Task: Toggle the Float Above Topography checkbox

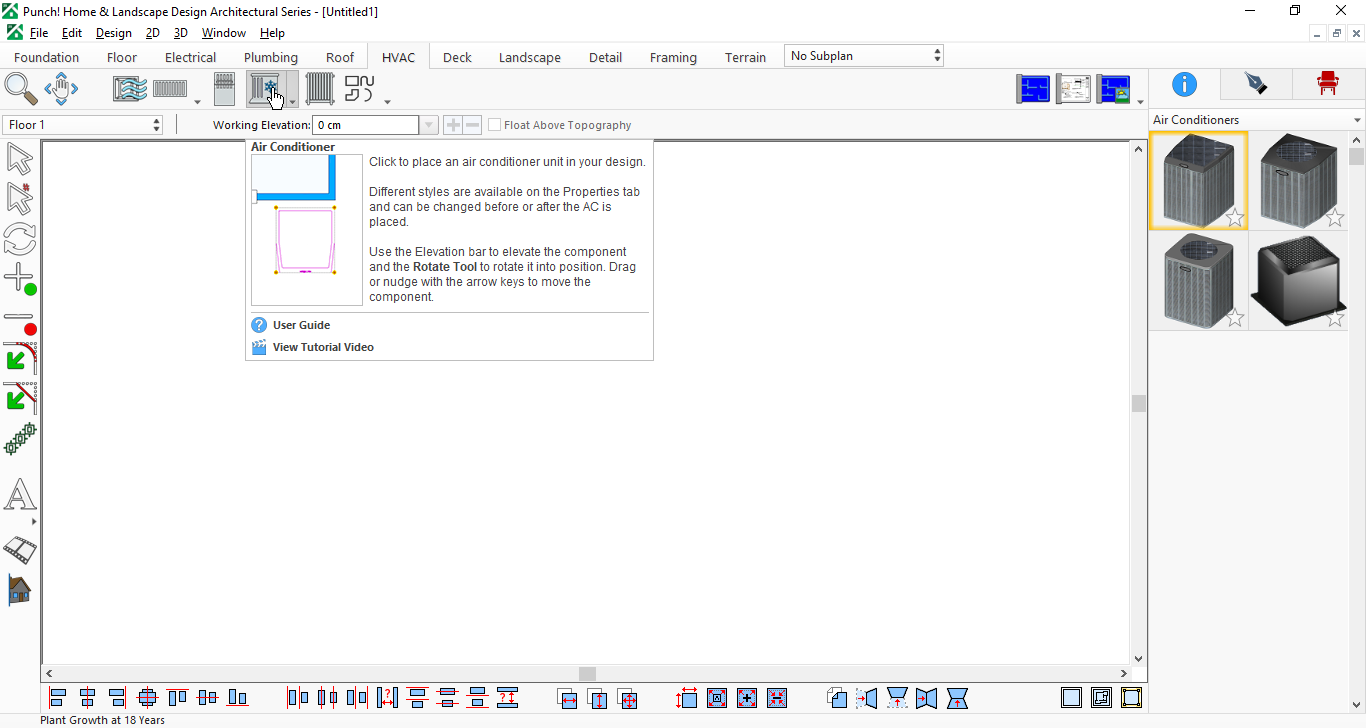Action: click(x=495, y=125)
